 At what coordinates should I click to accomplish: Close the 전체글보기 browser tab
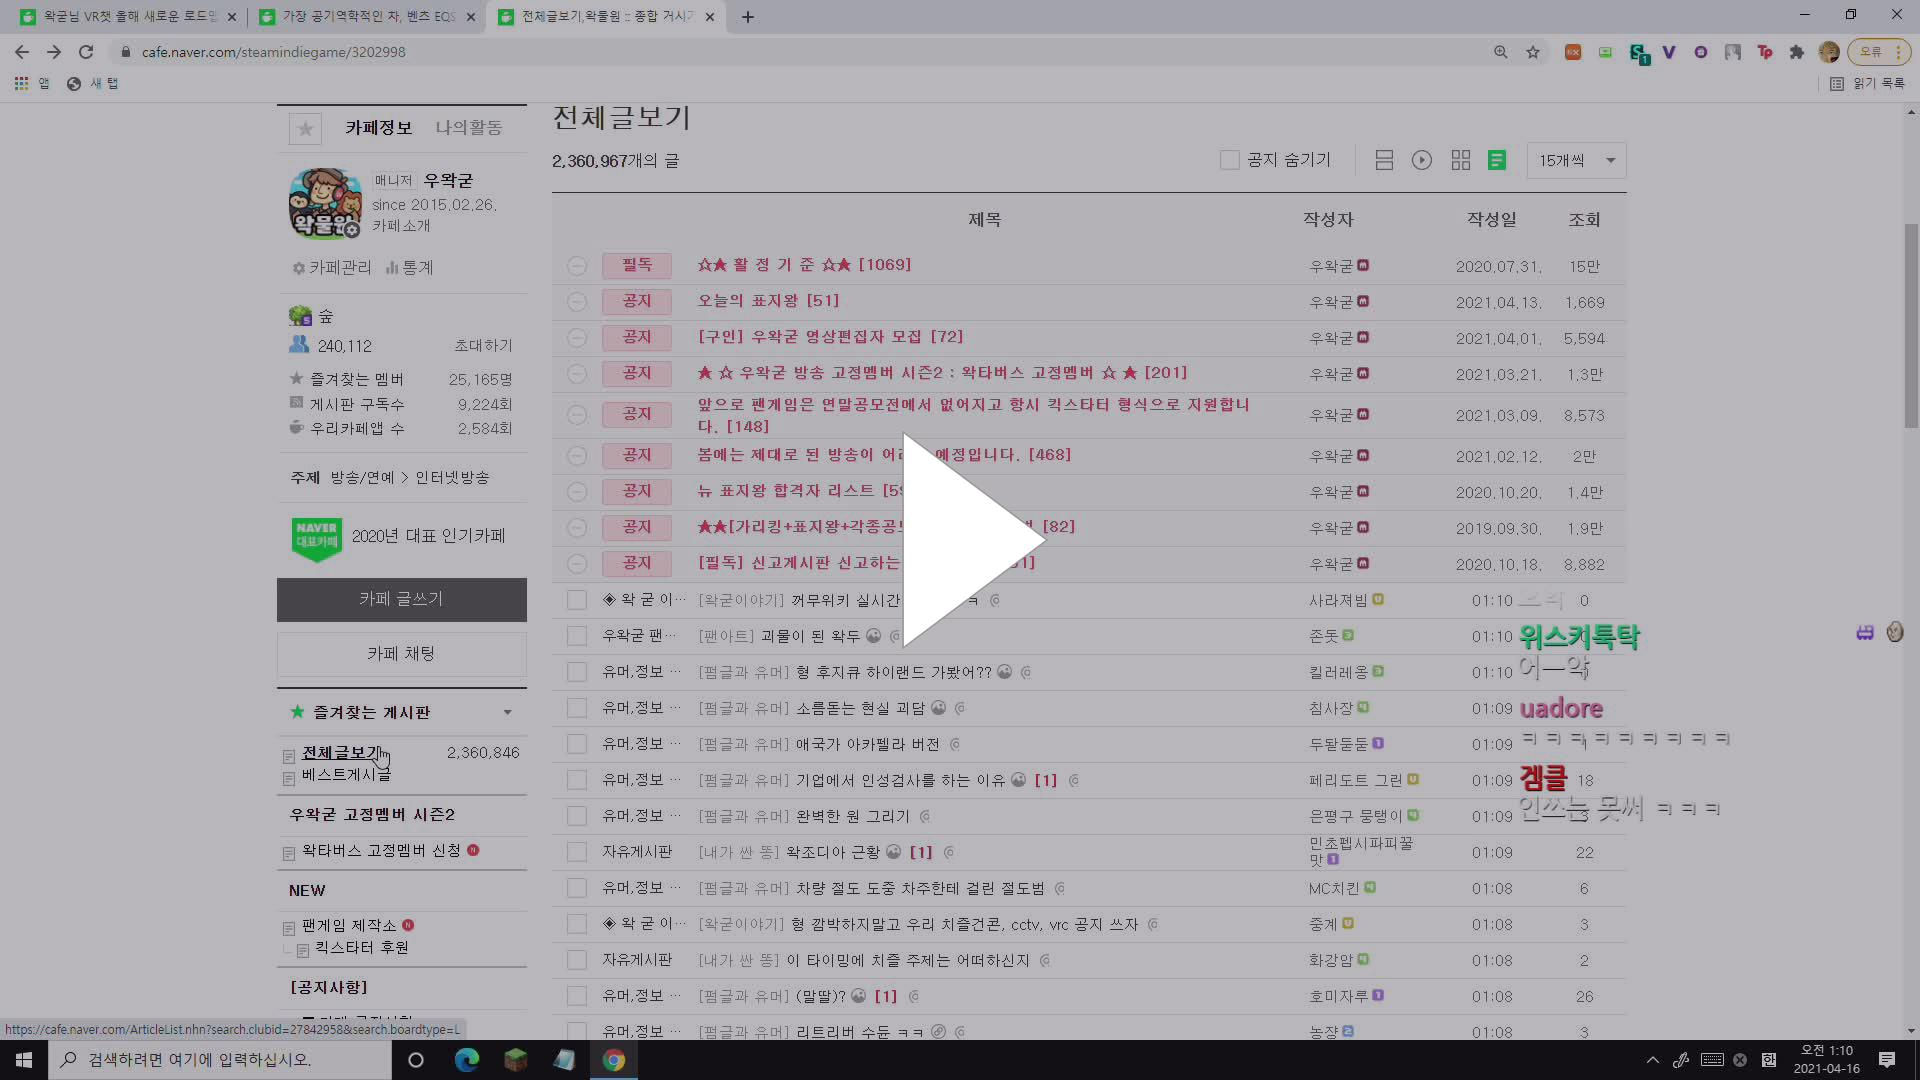pos(710,17)
